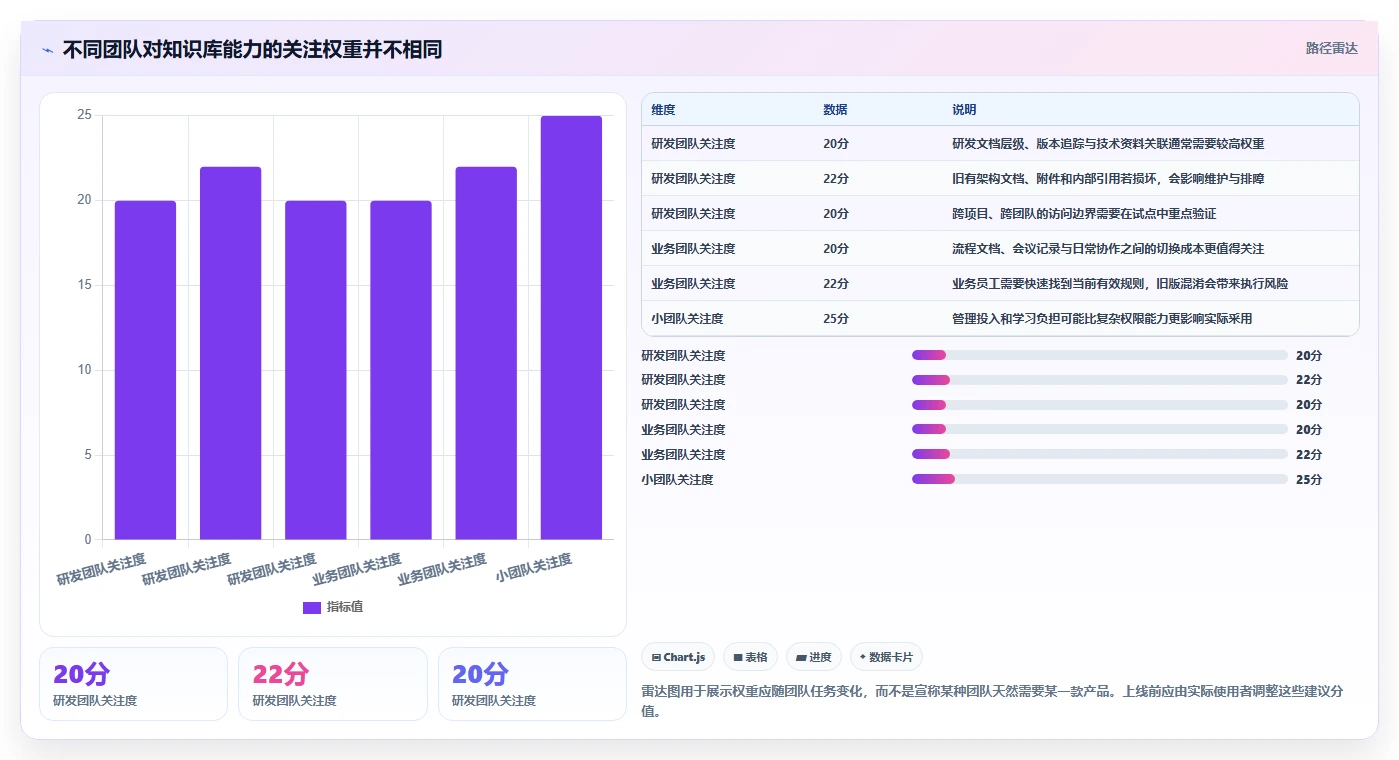Image resolution: width=1399 pixels, height=760 pixels.
Task: Click the 数据 table column header
Action: click(x=835, y=110)
